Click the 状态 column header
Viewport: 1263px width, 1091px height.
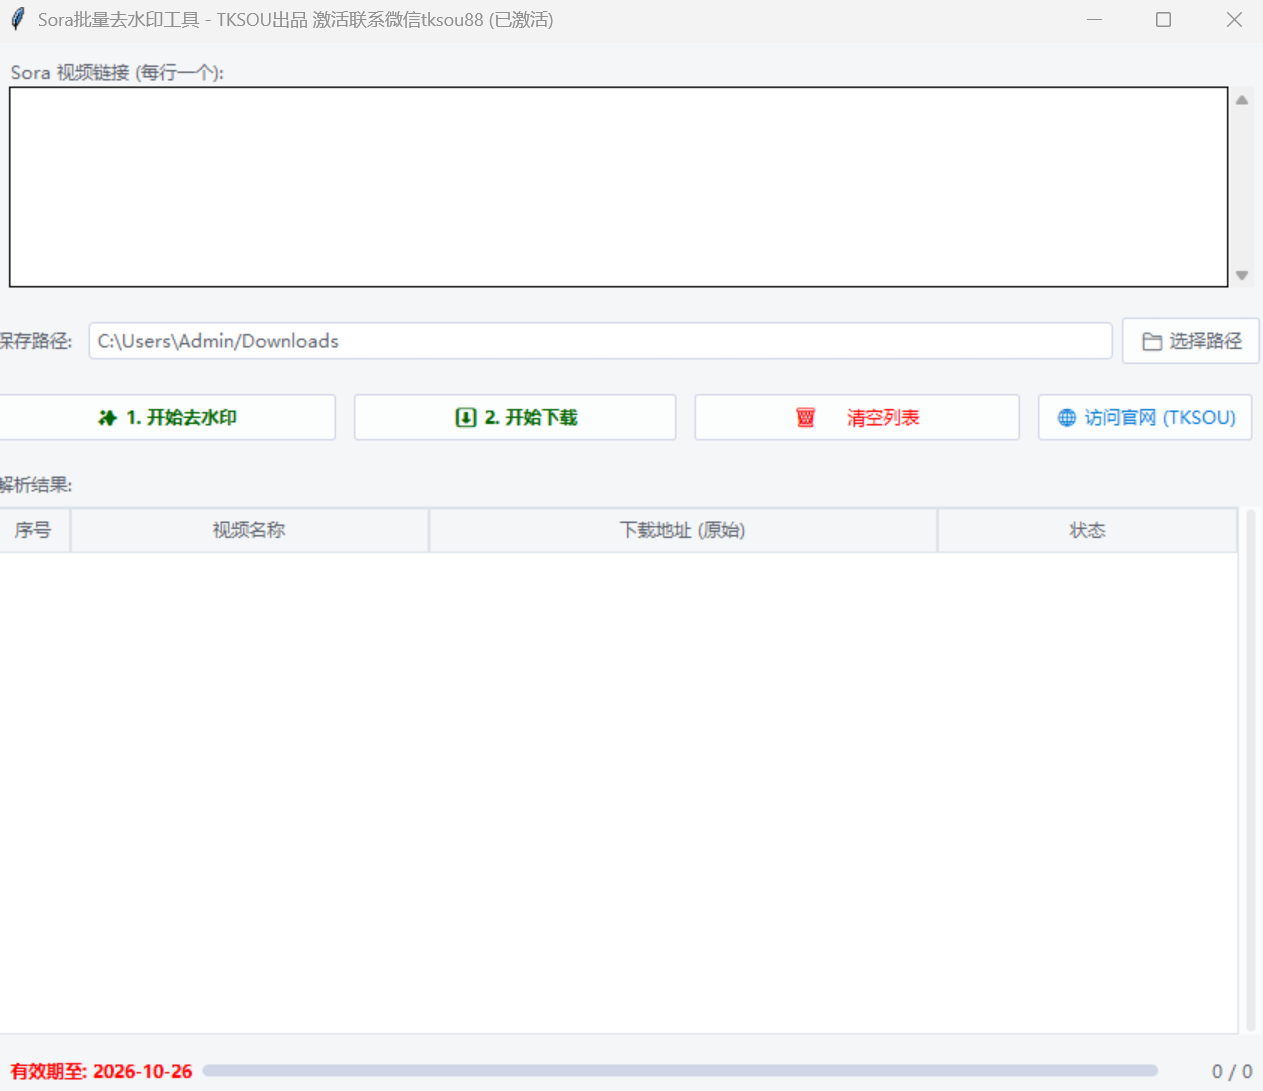[1087, 530]
